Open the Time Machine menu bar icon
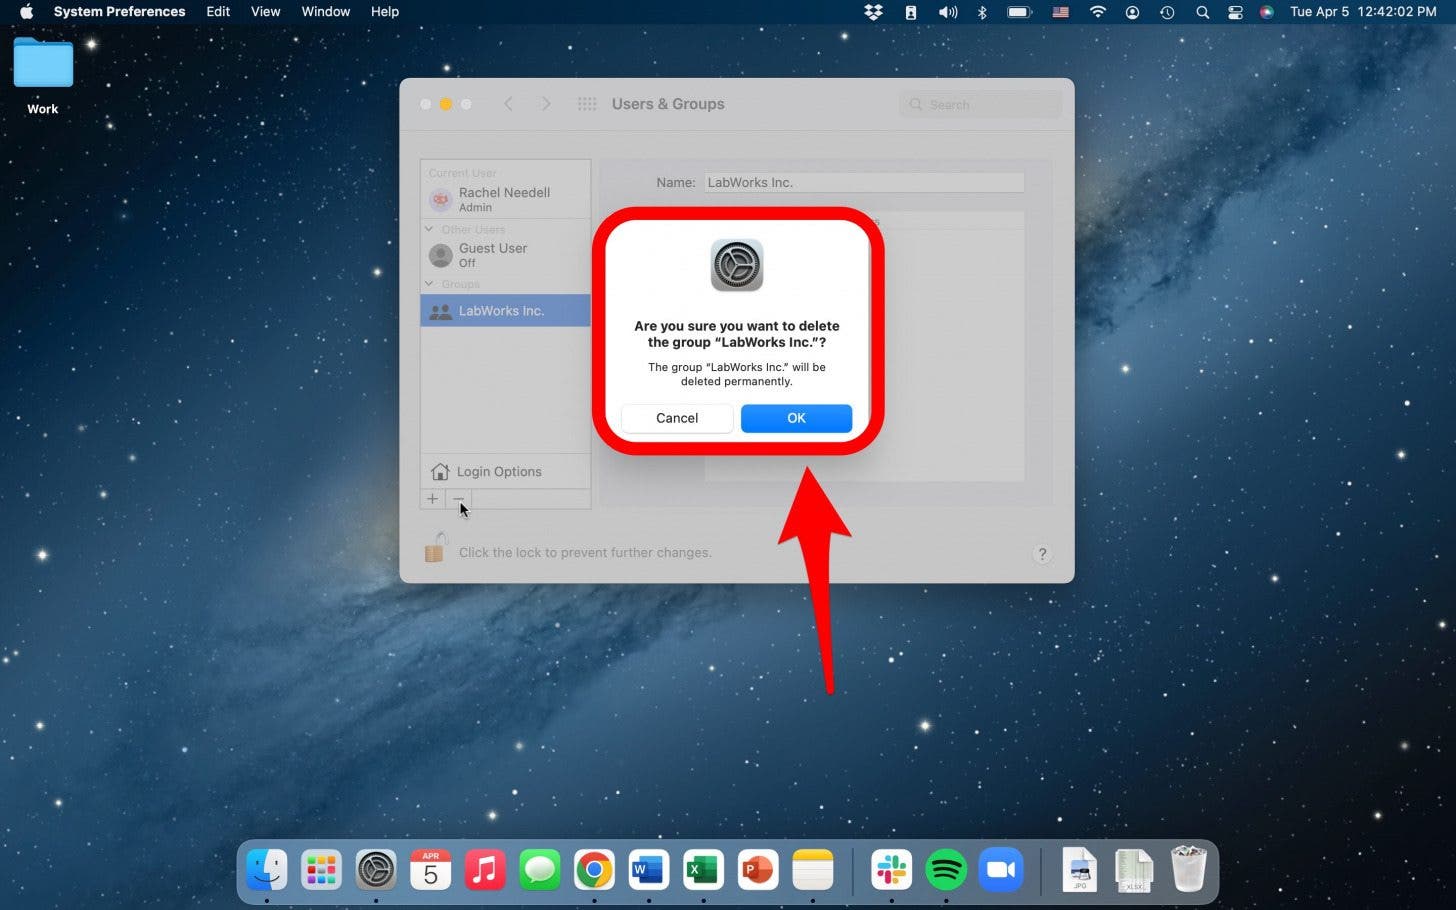 click(x=1167, y=12)
